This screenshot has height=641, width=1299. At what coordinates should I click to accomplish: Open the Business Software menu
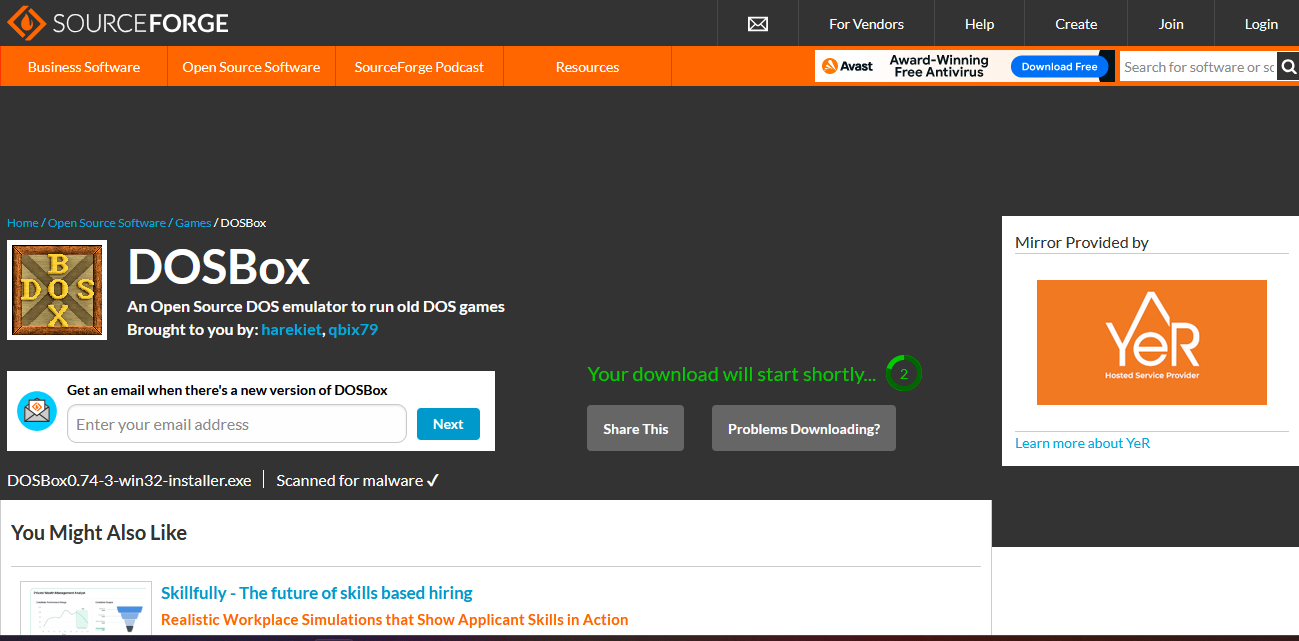(x=84, y=67)
